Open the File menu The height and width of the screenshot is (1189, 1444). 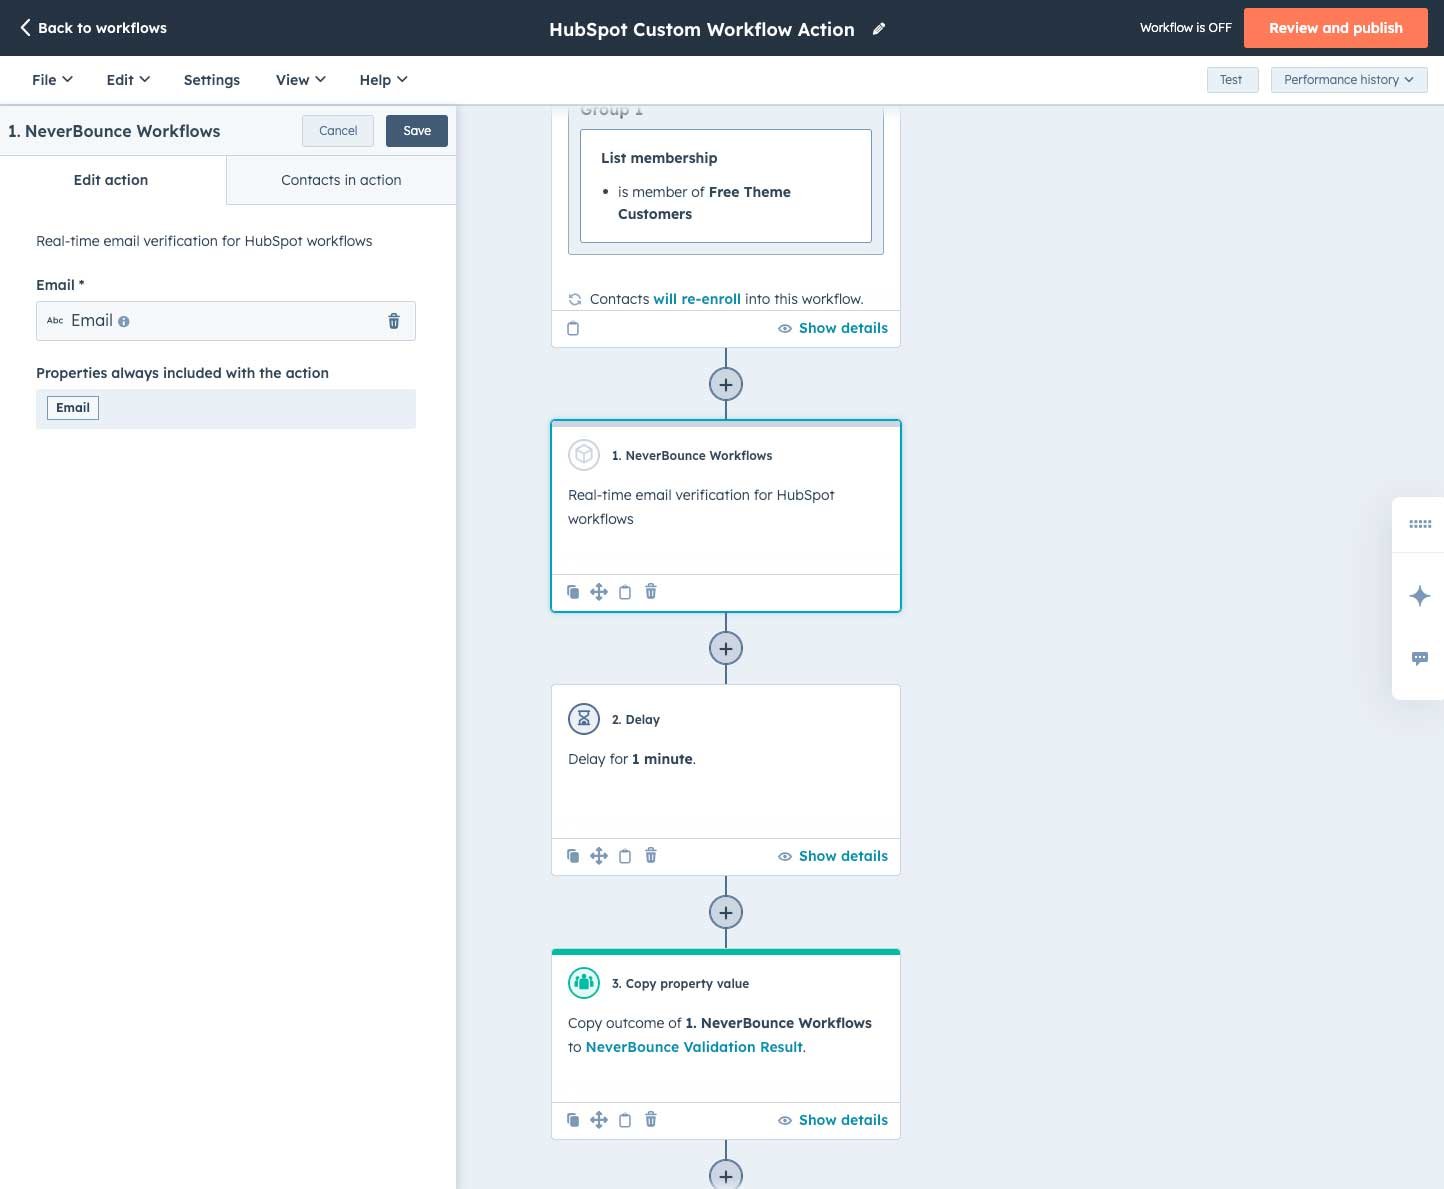52,80
